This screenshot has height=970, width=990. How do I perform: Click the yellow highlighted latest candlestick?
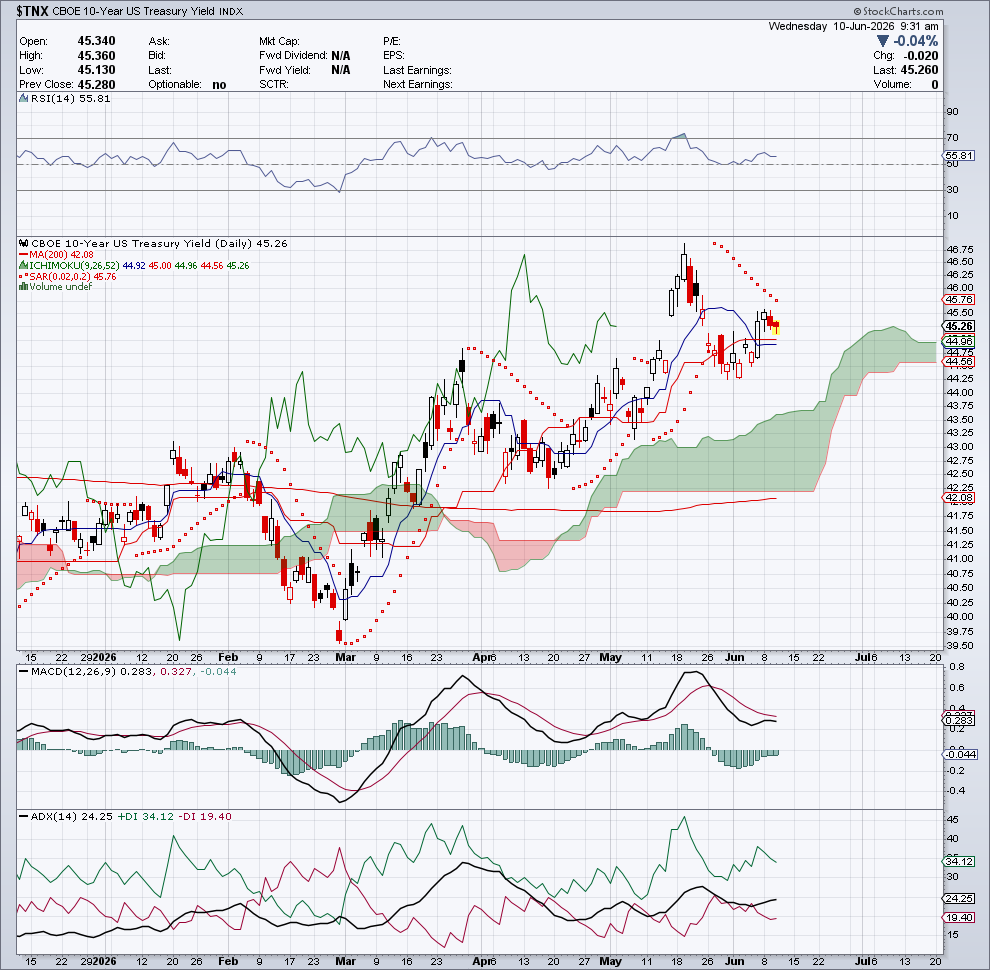pos(776,327)
